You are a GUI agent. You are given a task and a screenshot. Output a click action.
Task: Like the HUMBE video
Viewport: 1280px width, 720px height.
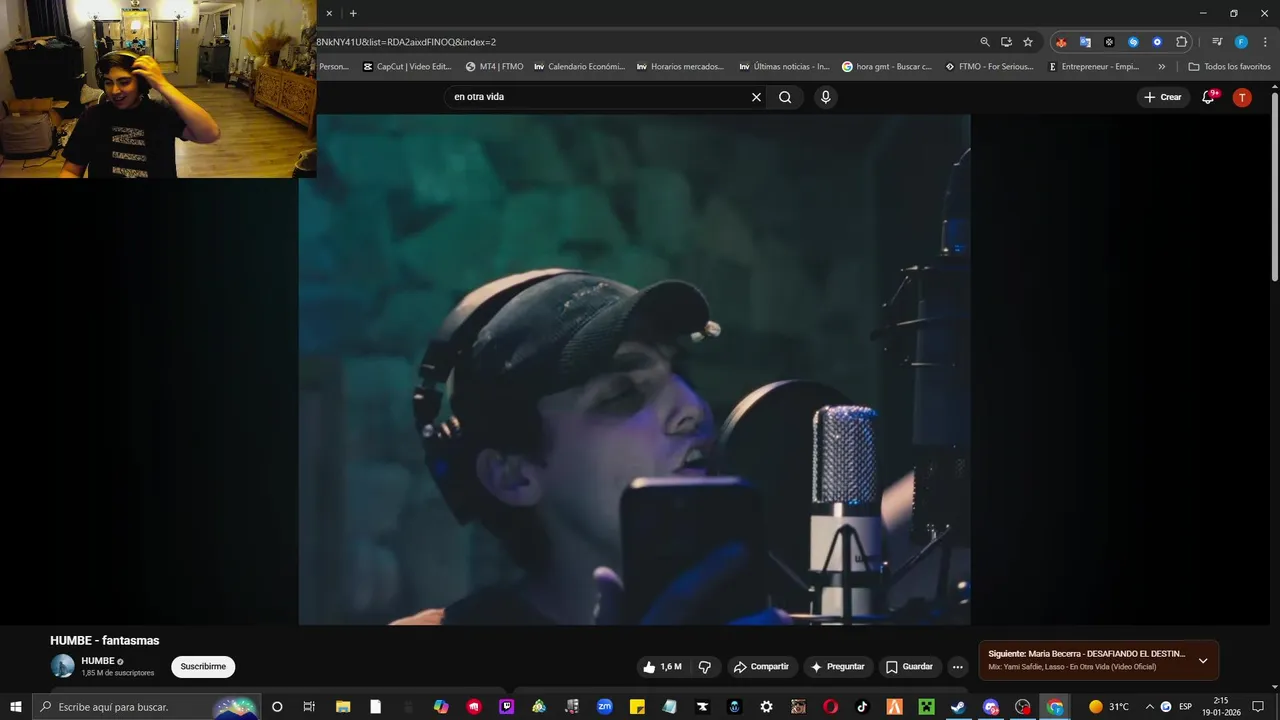point(662,667)
